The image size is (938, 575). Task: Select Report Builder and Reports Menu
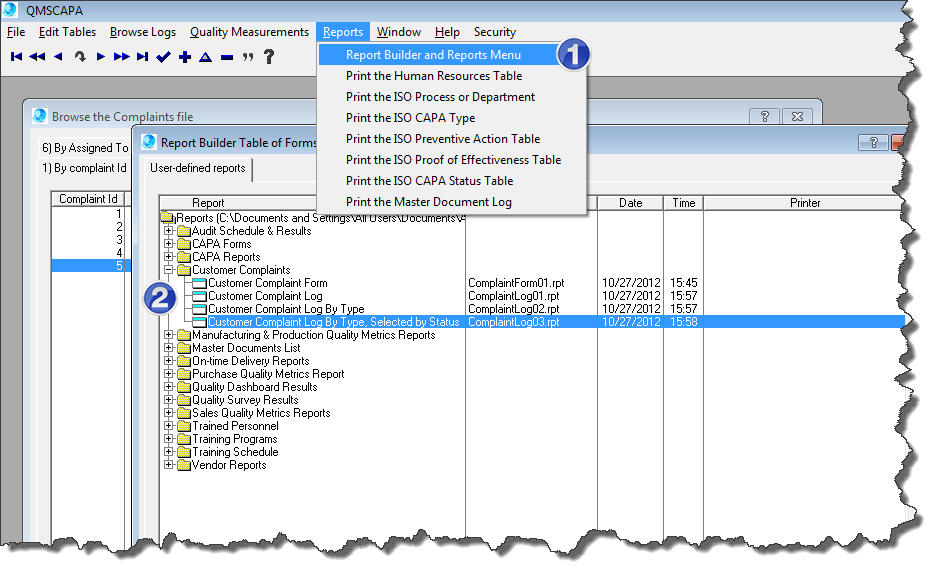(x=433, y=55)
